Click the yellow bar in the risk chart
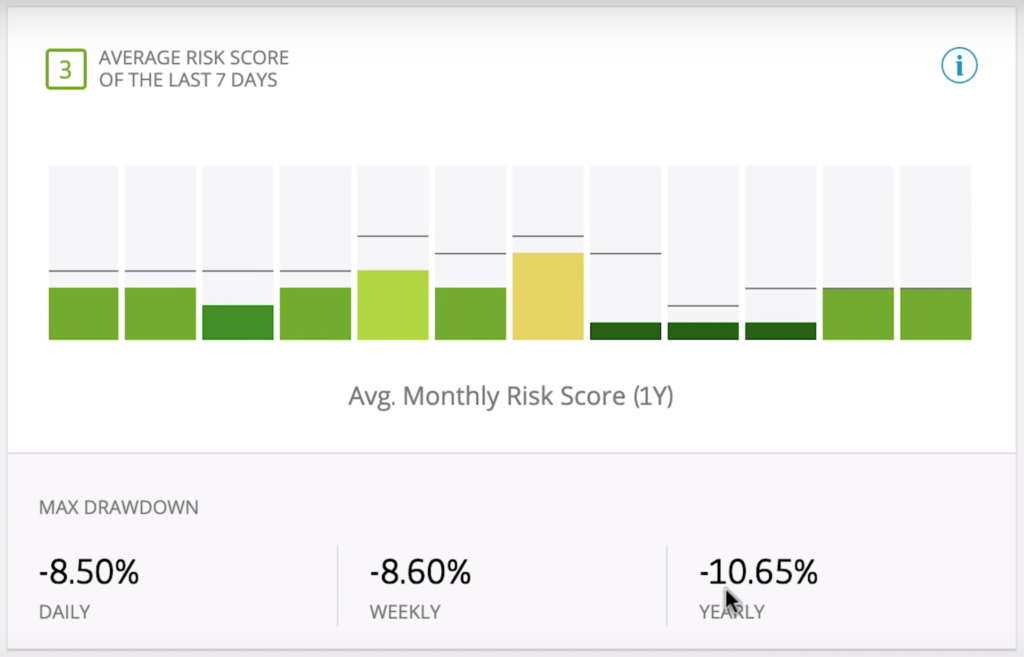1024x657 pixels. click(x=547, y=295)
